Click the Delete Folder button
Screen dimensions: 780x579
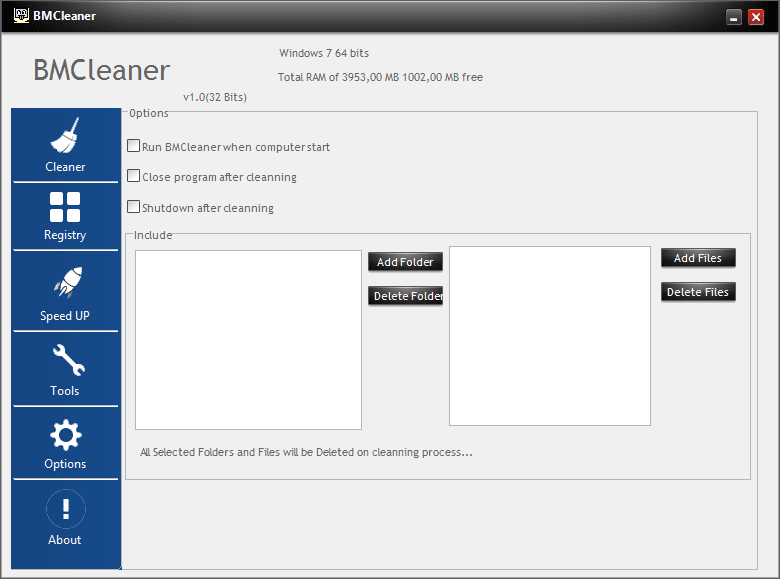405,295
